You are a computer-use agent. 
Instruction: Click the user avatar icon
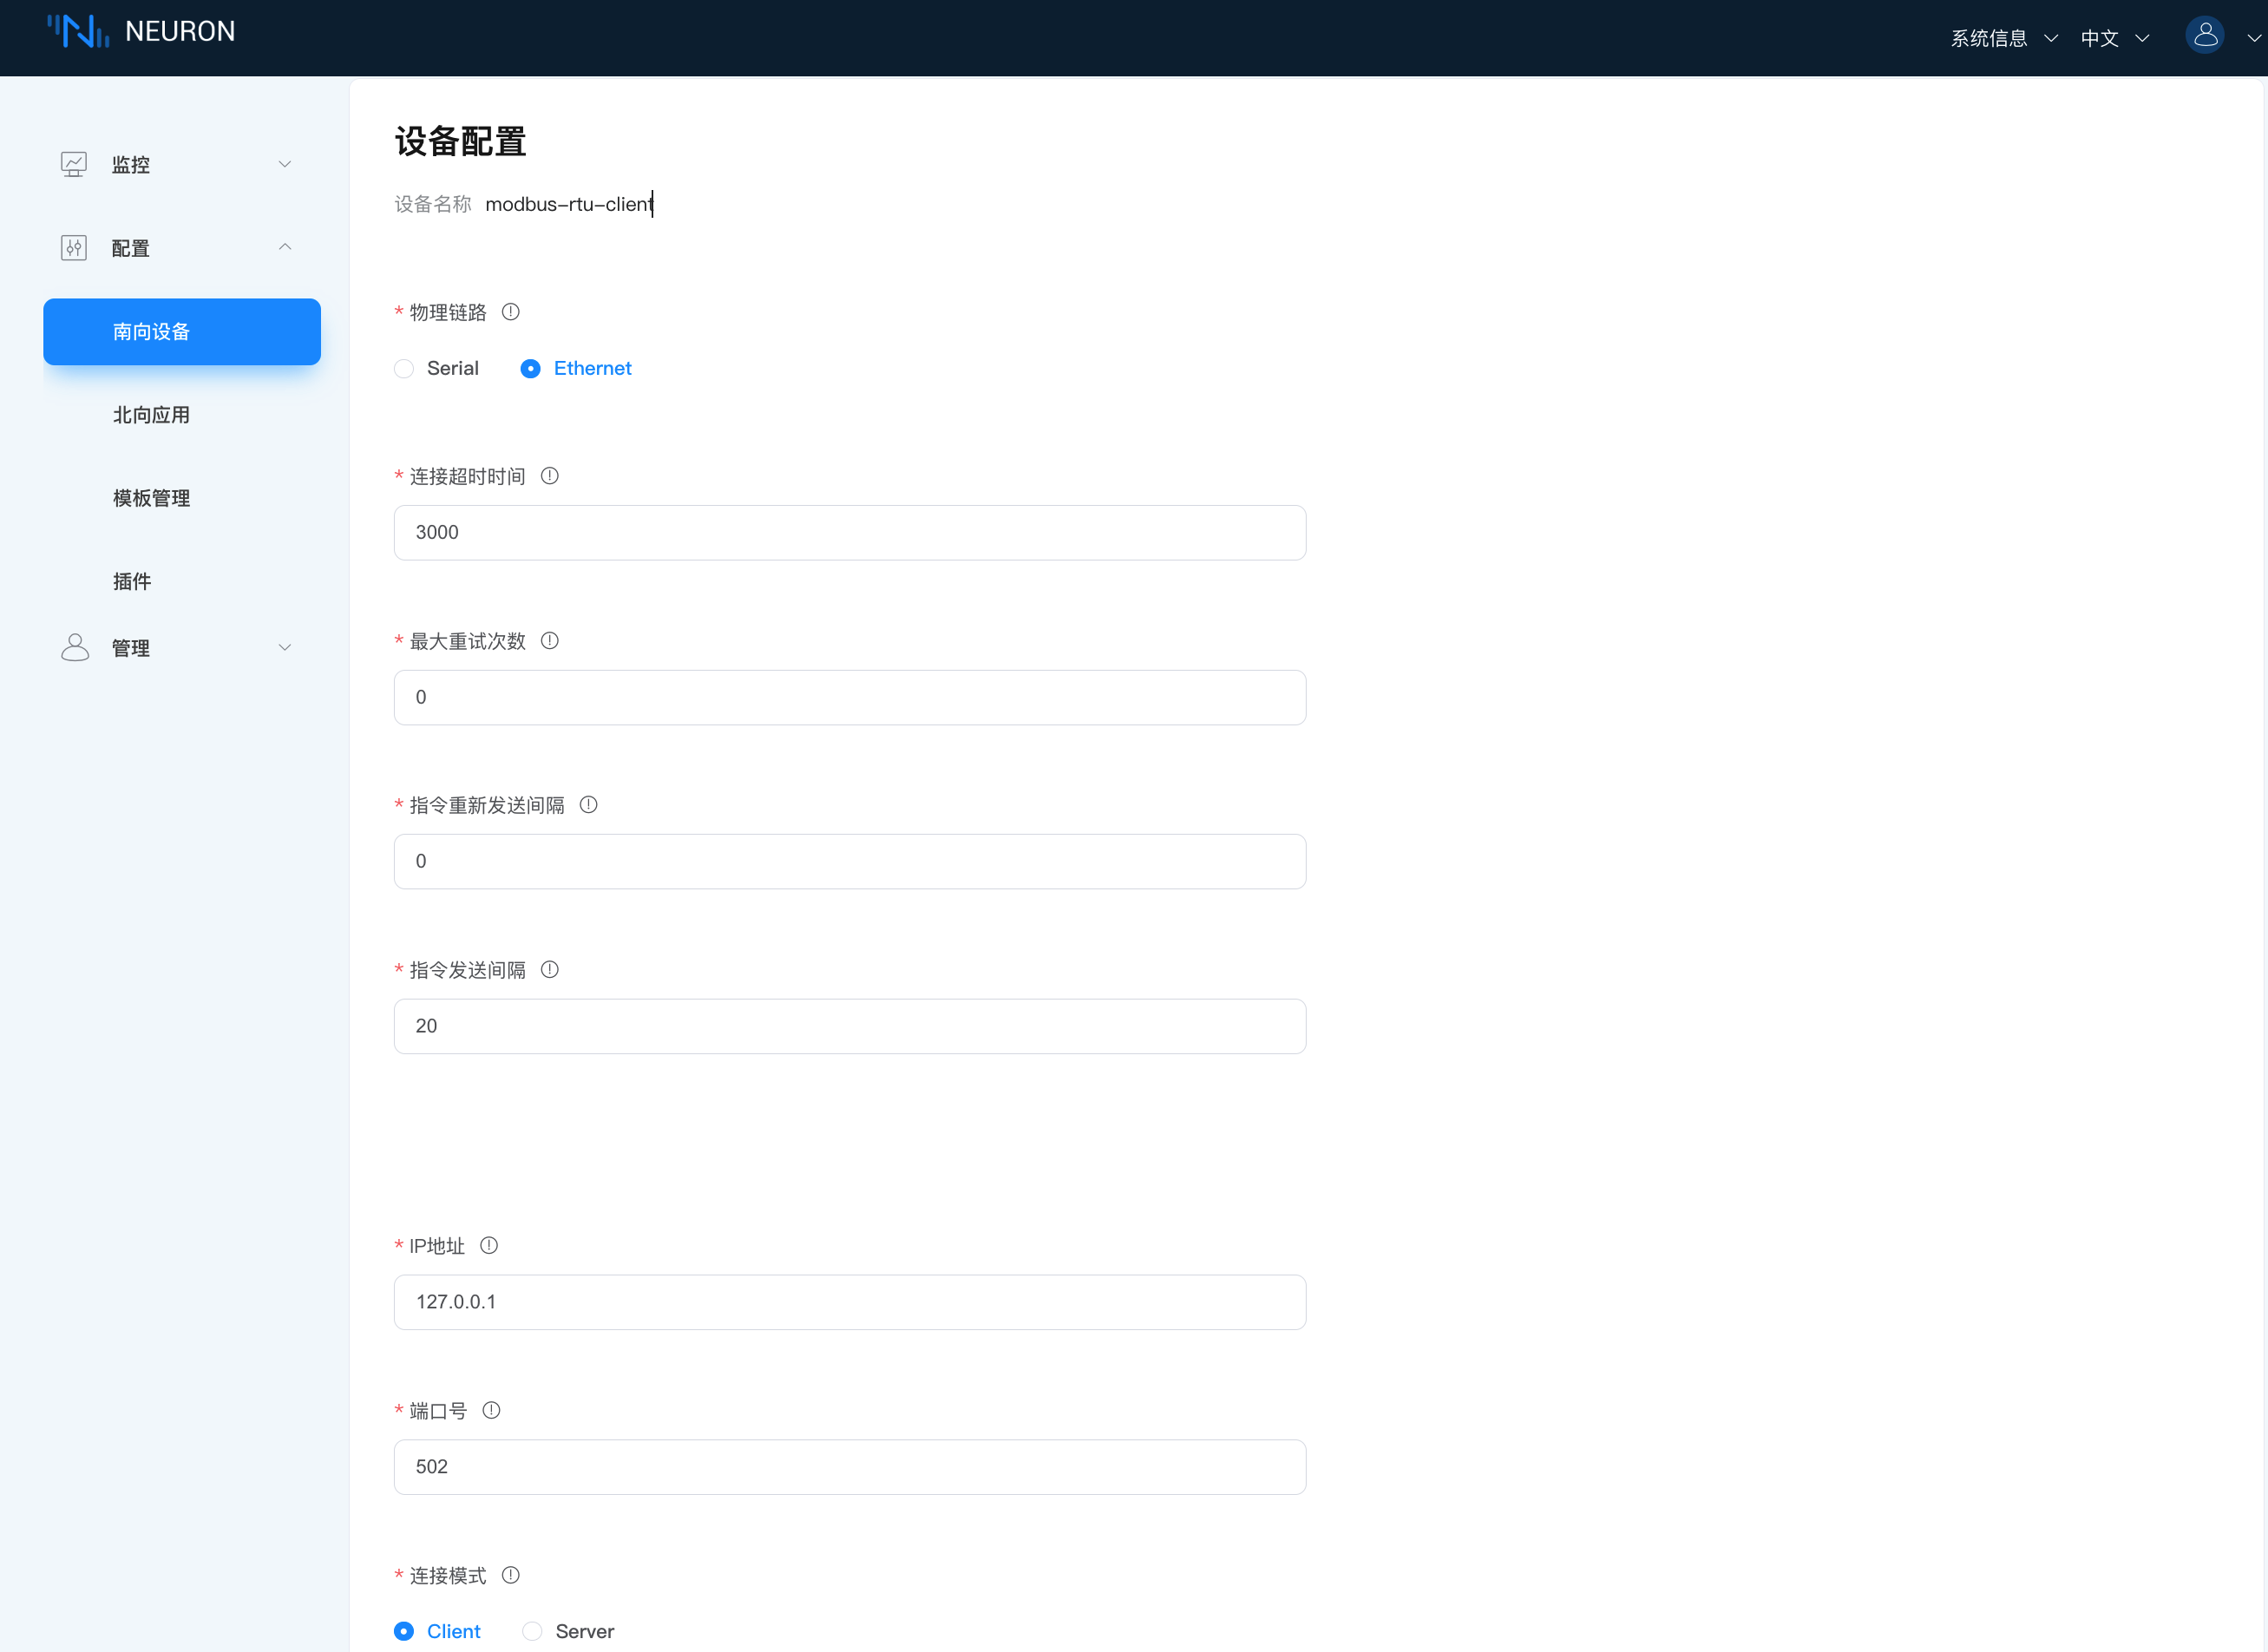[x=2204, y=36]
